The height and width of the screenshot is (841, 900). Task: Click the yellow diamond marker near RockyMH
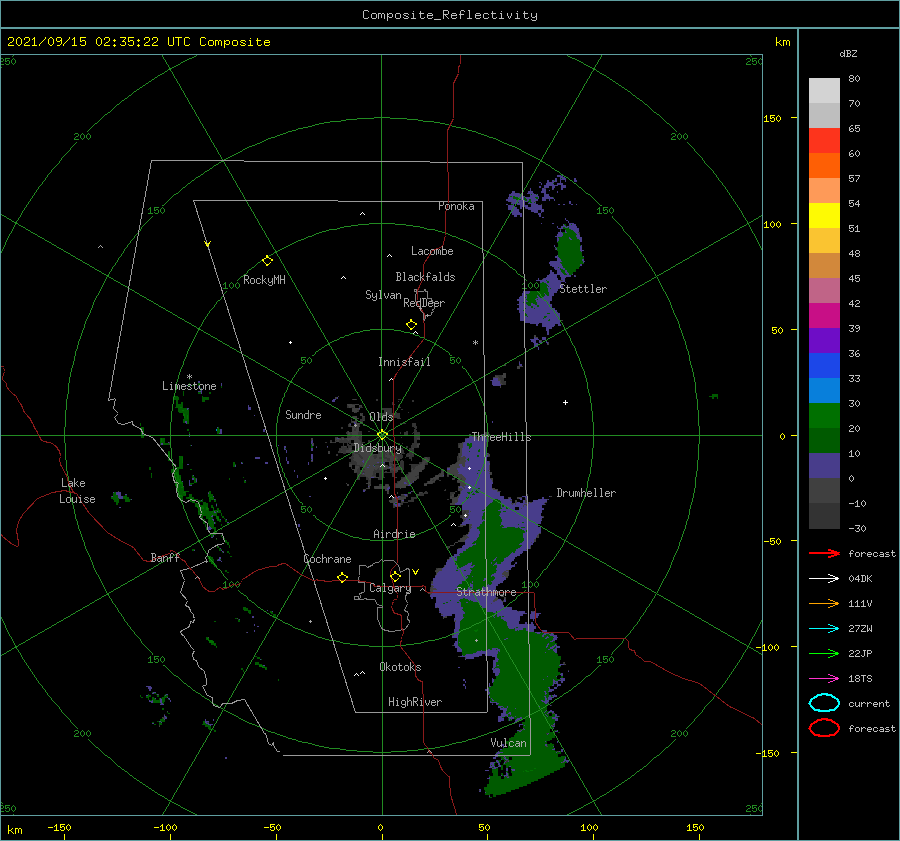click(267, 261)
